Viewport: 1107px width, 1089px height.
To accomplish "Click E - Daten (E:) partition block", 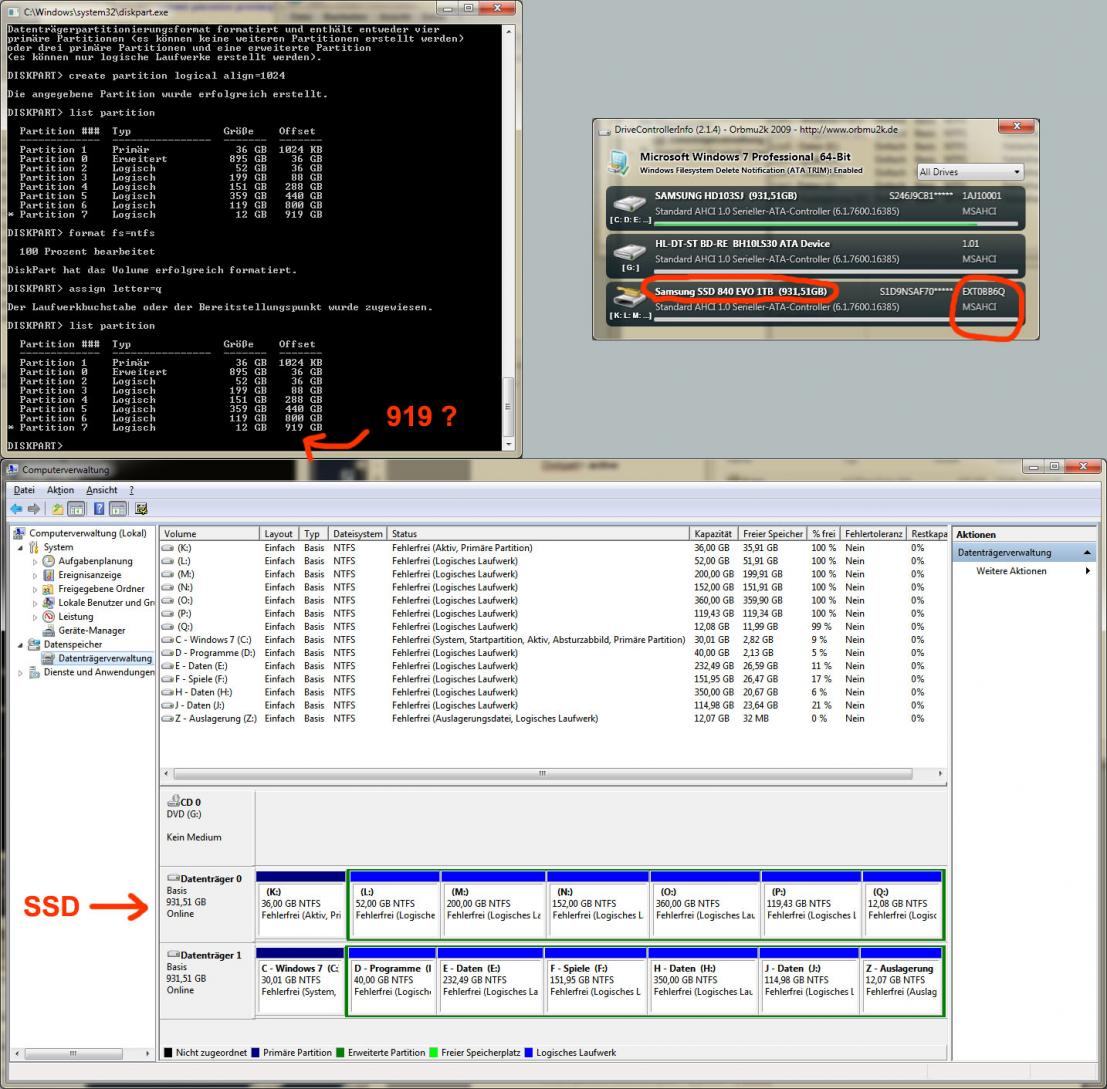I will 489,980.
